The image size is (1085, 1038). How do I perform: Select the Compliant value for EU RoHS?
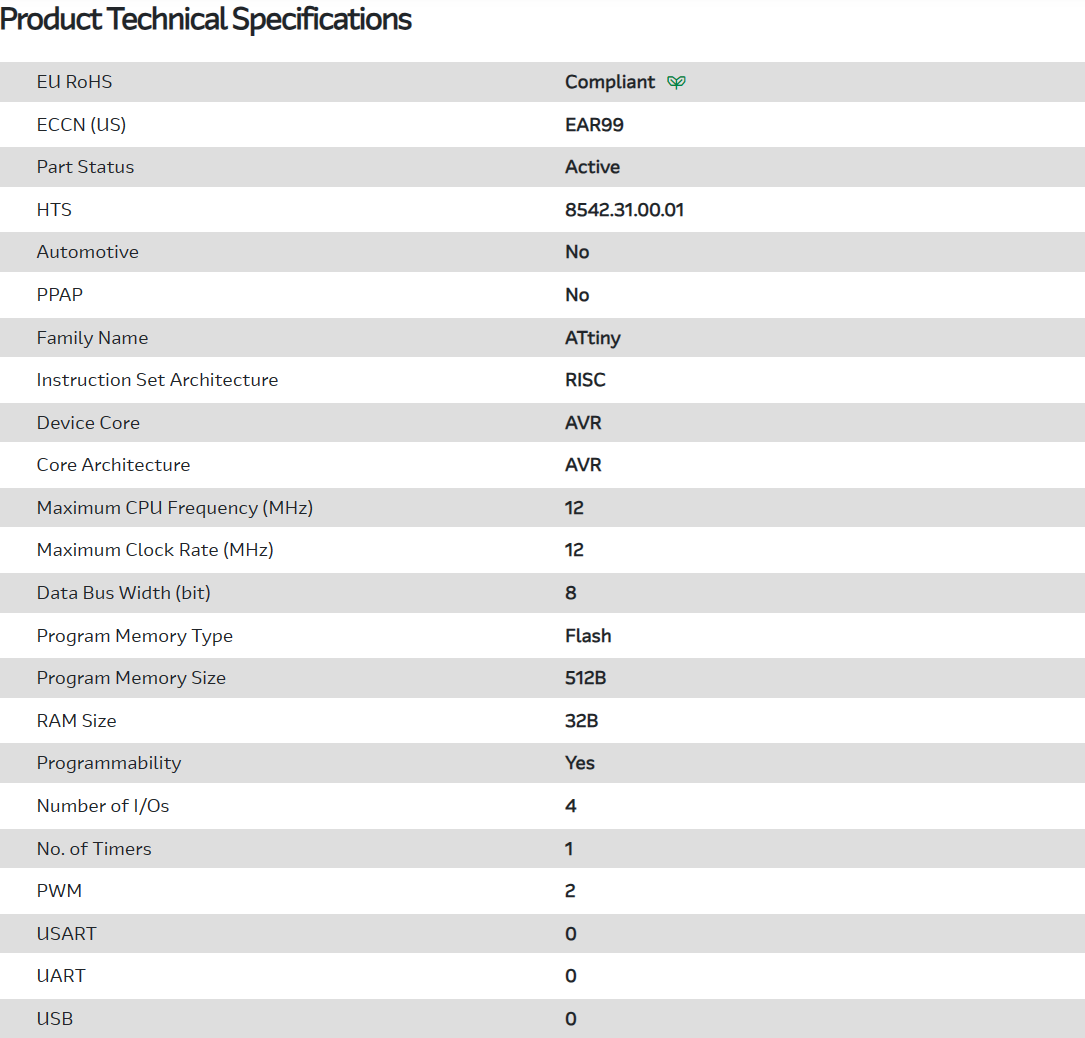(x=610, y=82)
